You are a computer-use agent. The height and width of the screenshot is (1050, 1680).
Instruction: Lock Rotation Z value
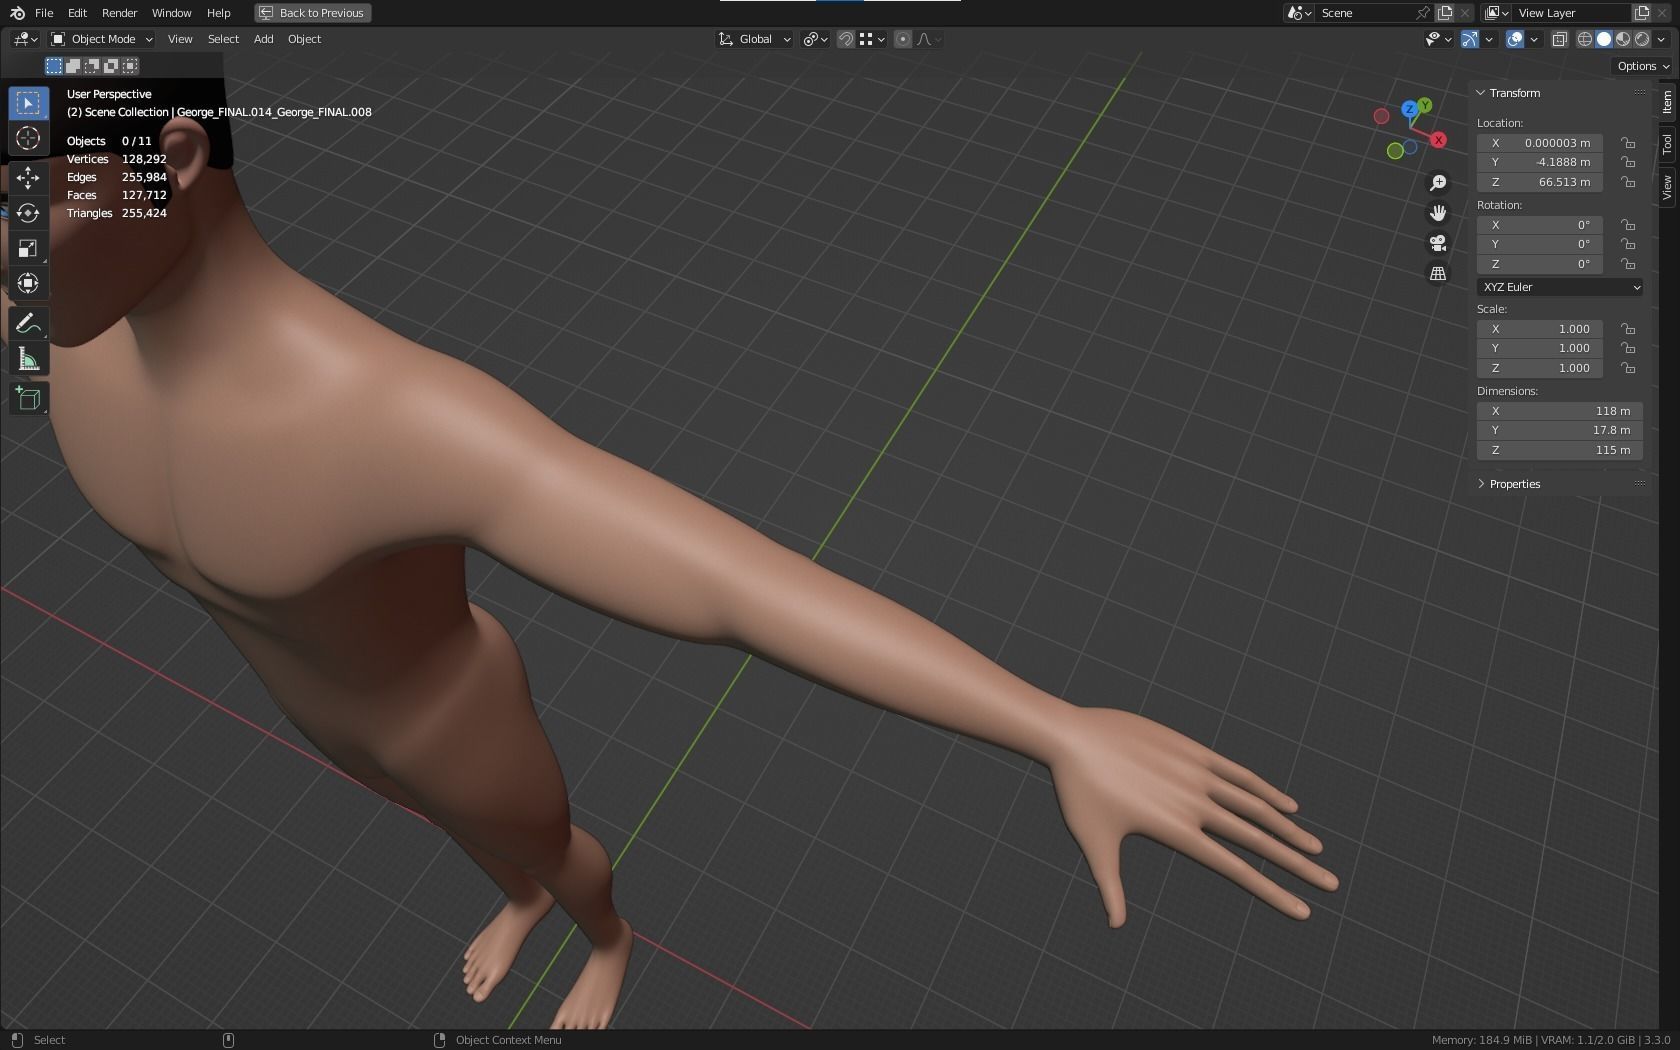tap(1628, 264)
